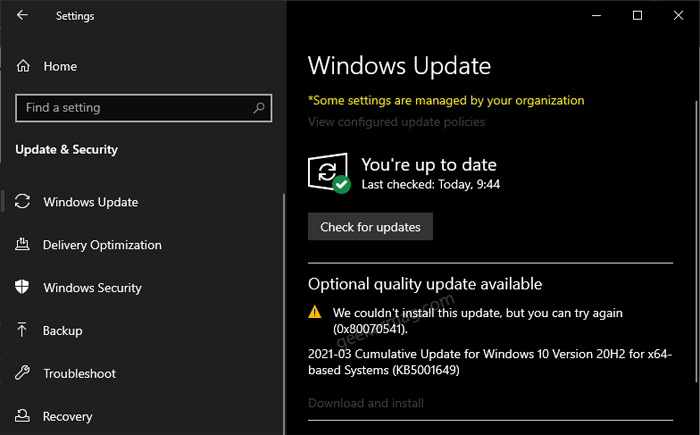Screen dimensions: 700x435
Task: Click the Troubleshoot wrench icon
Action: (22, 372)
